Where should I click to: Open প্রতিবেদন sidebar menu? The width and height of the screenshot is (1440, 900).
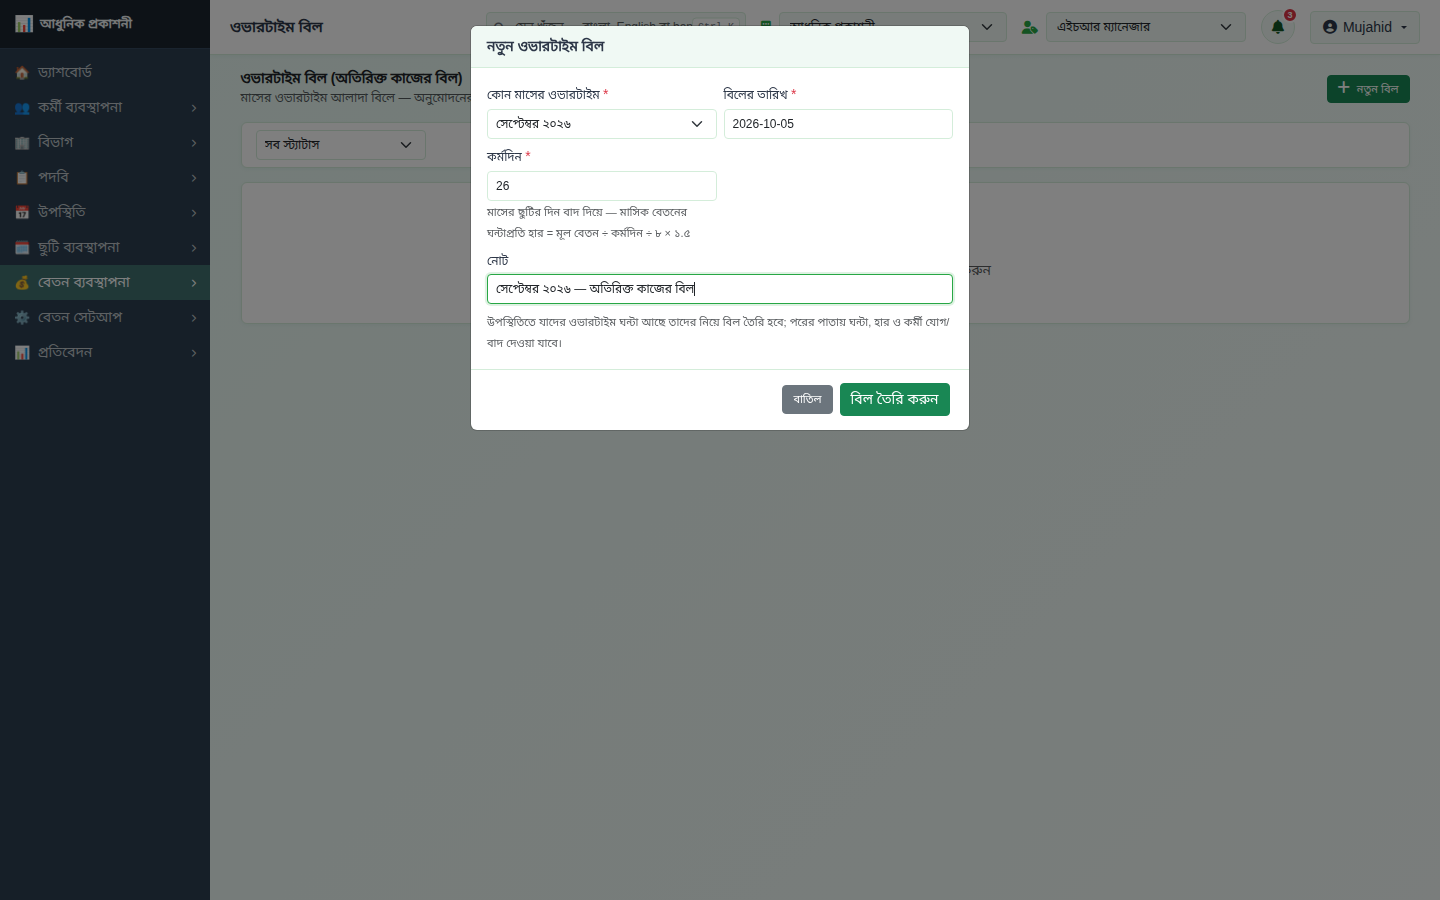point(105,353)
